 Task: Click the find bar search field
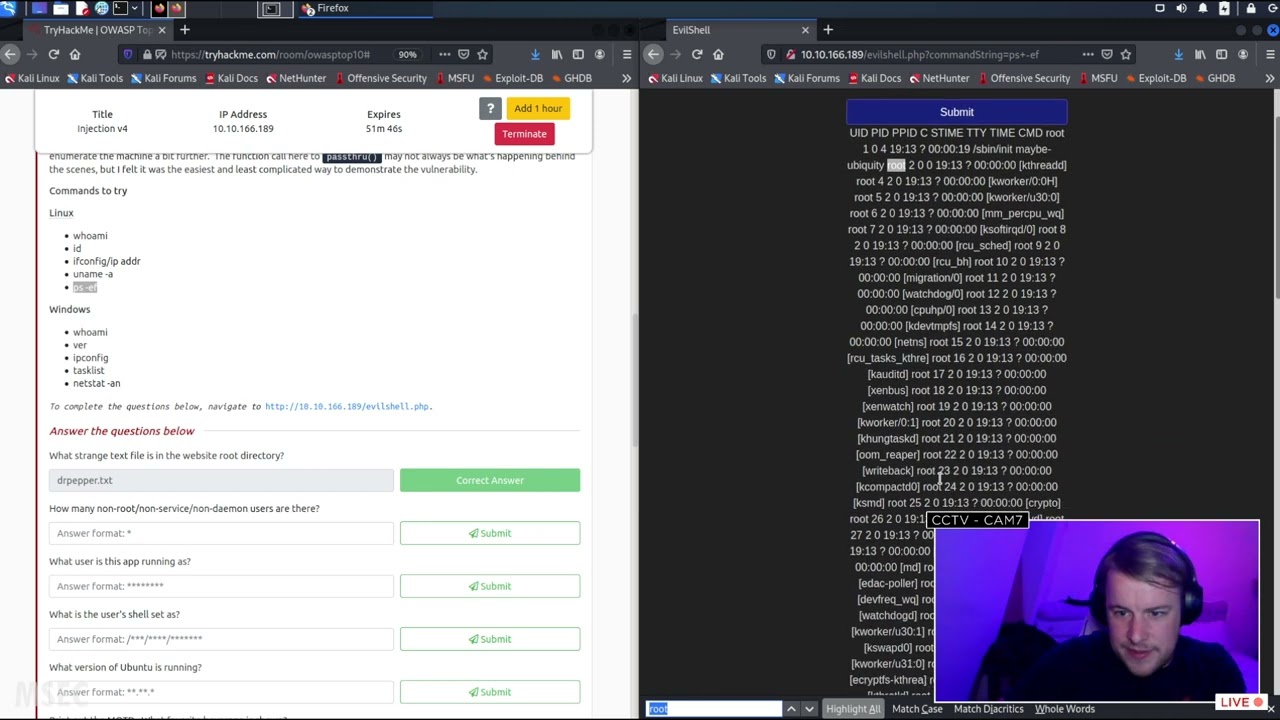click(x=714, y=709)
